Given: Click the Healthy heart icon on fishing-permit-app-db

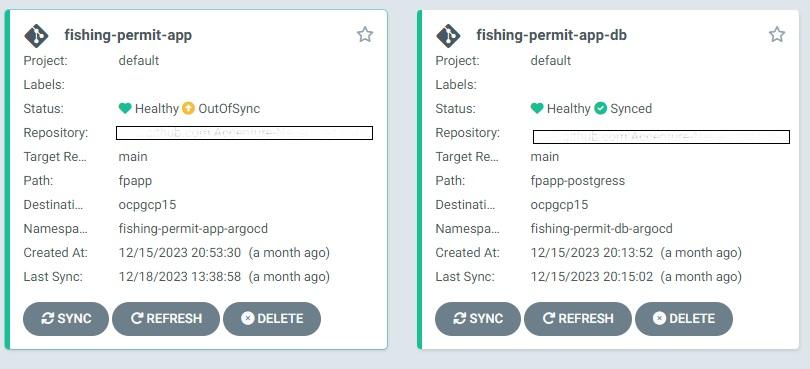Looking at the screenshot, I should 537,109.
